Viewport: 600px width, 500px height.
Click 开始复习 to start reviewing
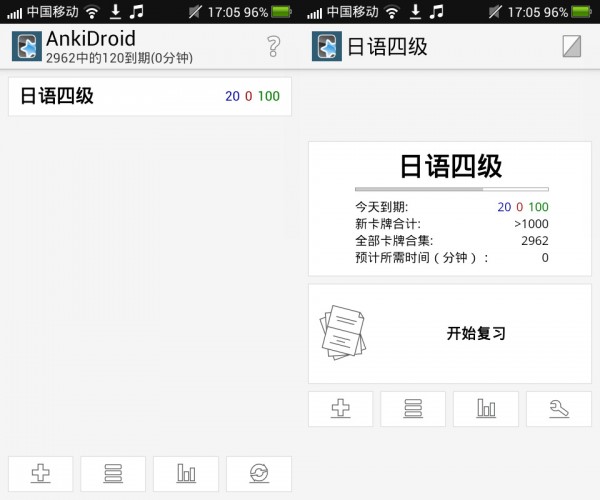point(476,333)
